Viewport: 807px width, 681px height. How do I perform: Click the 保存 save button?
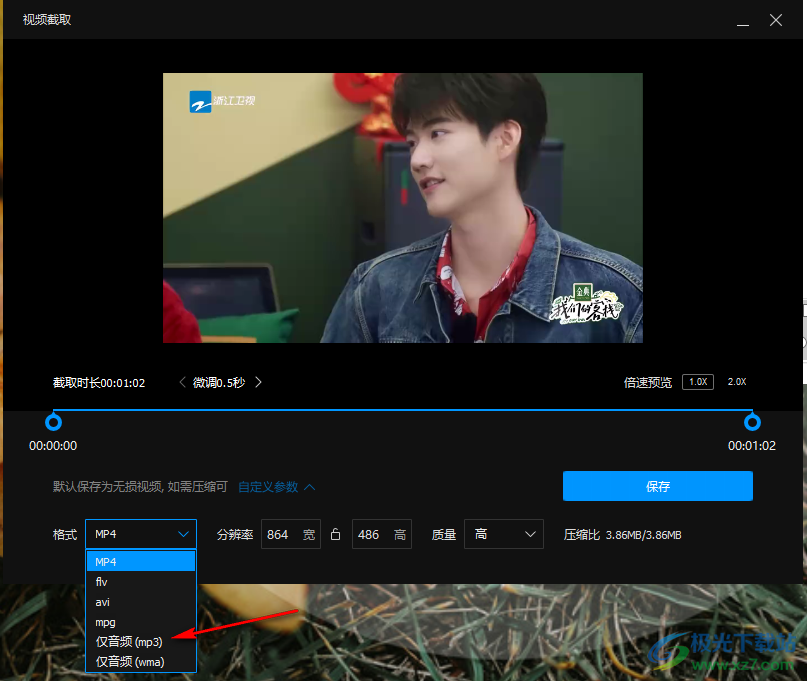(x=658, y=486)
